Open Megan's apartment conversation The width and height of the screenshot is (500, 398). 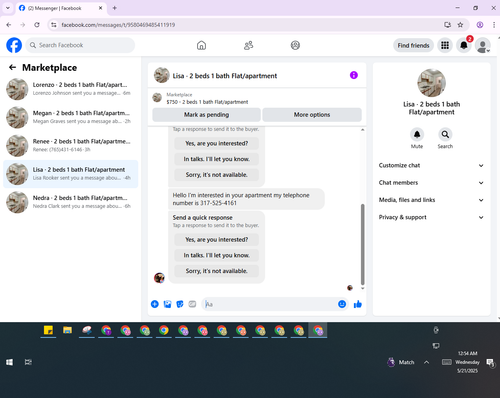[71, 117]
